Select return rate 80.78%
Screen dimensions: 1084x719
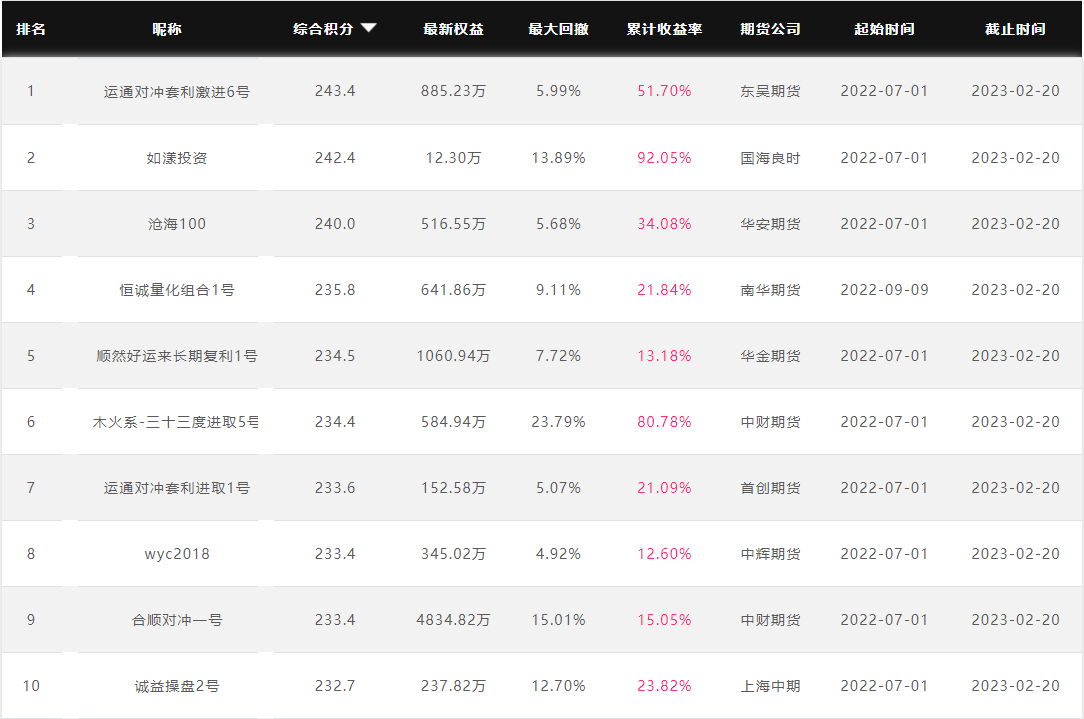pos(664,422)
